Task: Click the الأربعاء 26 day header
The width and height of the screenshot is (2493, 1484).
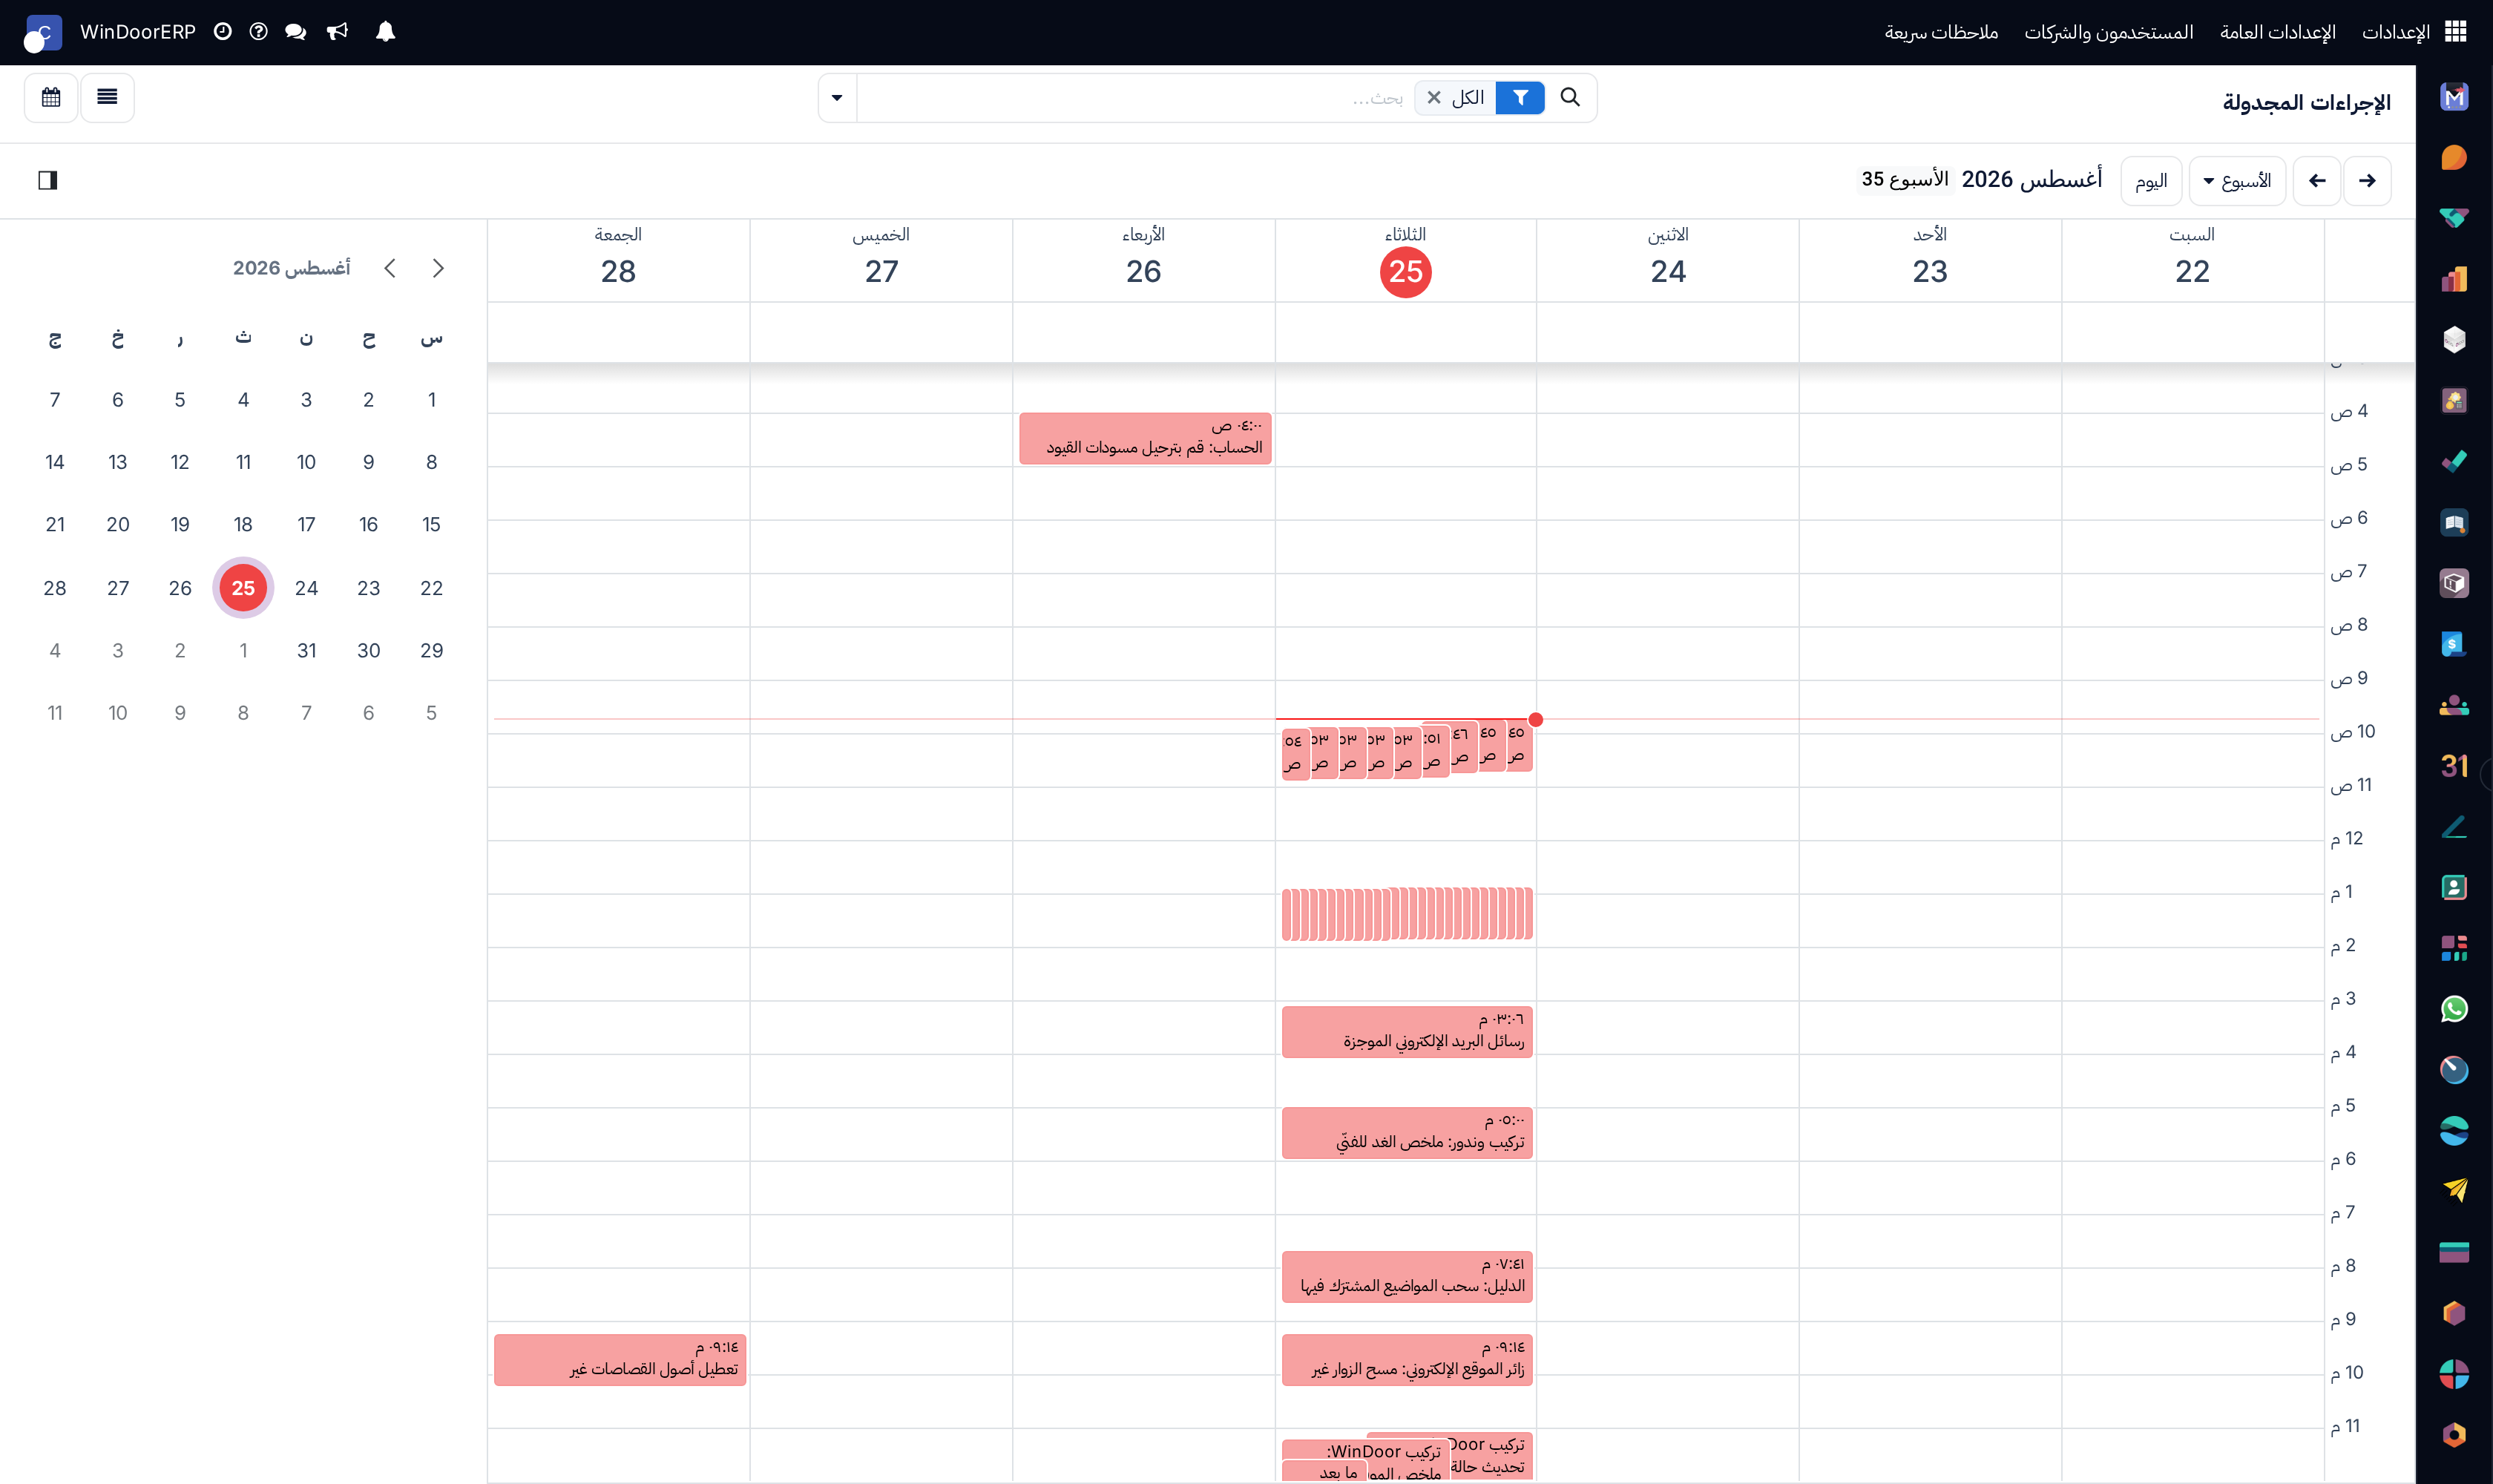Action: tap(1143, 259)
